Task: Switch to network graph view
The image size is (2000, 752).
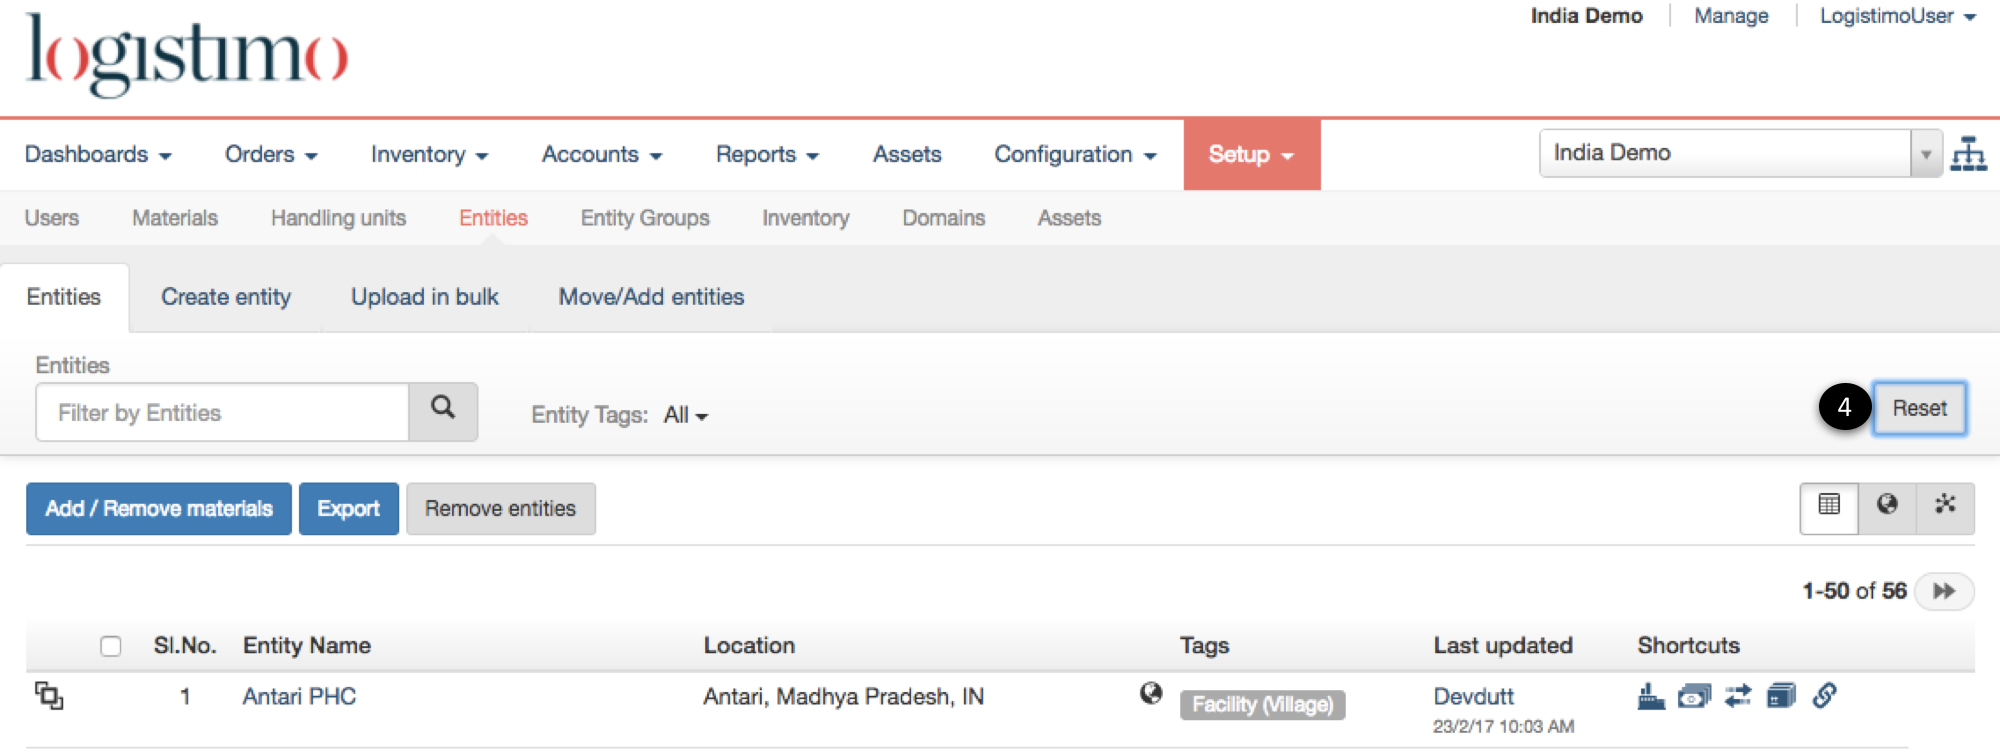Action: [1945, 508]
